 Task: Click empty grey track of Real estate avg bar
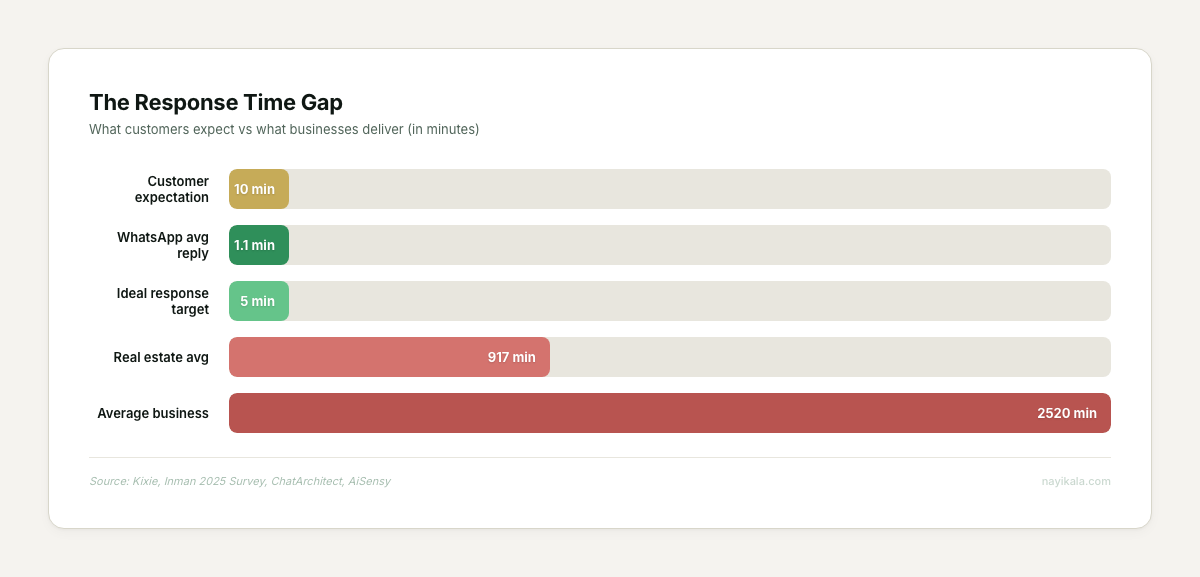829,357
